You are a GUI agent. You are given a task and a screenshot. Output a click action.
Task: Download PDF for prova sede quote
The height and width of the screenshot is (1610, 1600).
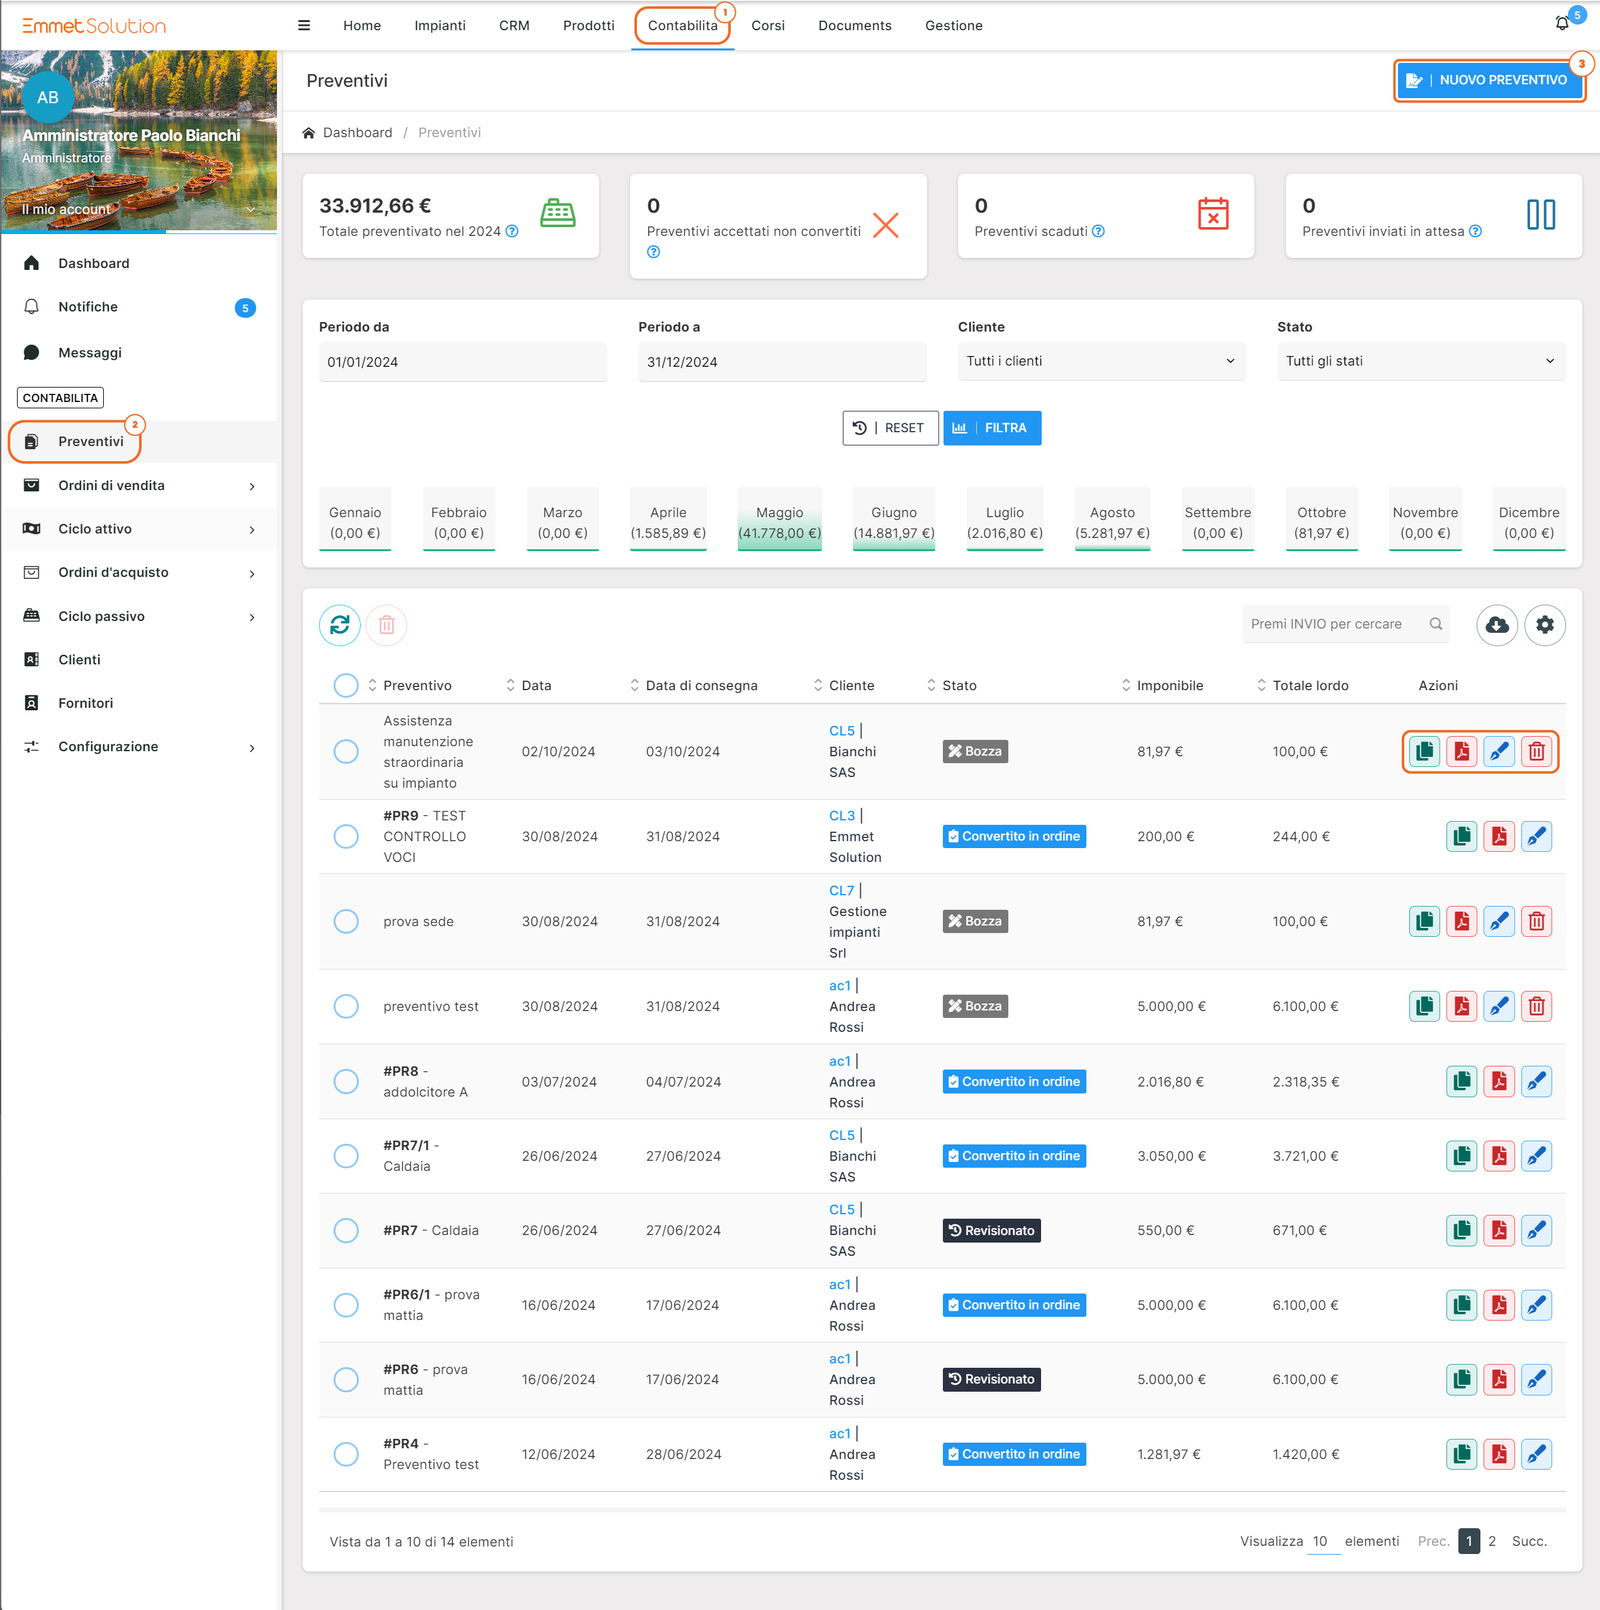click(x=1462, y=921)
